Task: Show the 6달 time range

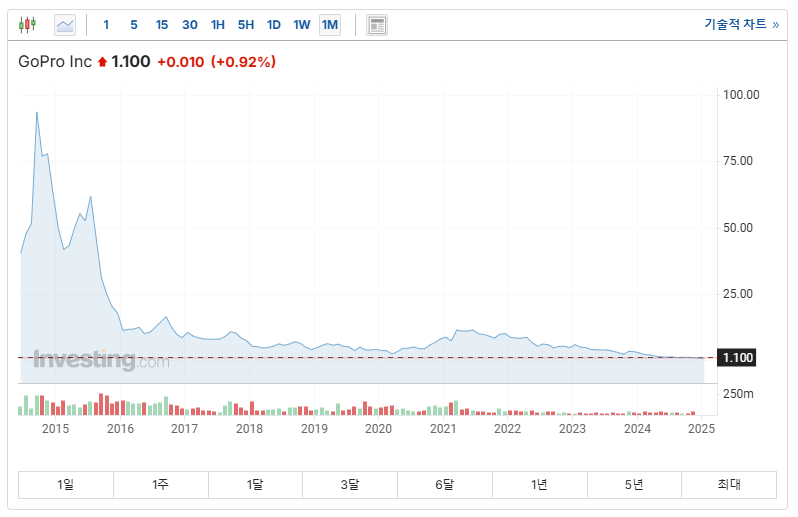Action: pyautogui.click(x=444, y=484)
